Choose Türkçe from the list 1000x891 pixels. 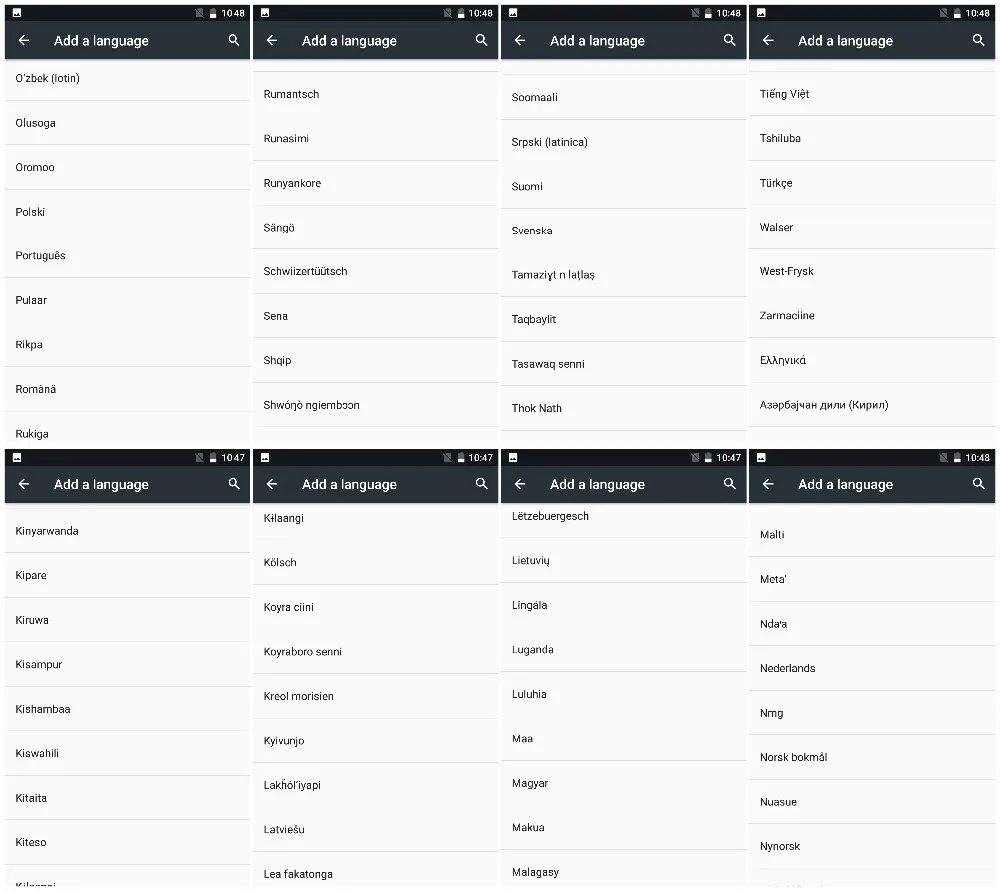[872, 183]
